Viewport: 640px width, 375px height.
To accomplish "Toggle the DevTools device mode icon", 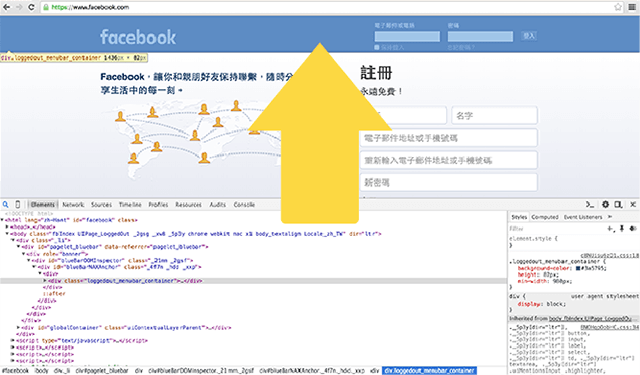I will tap(18, 204).
